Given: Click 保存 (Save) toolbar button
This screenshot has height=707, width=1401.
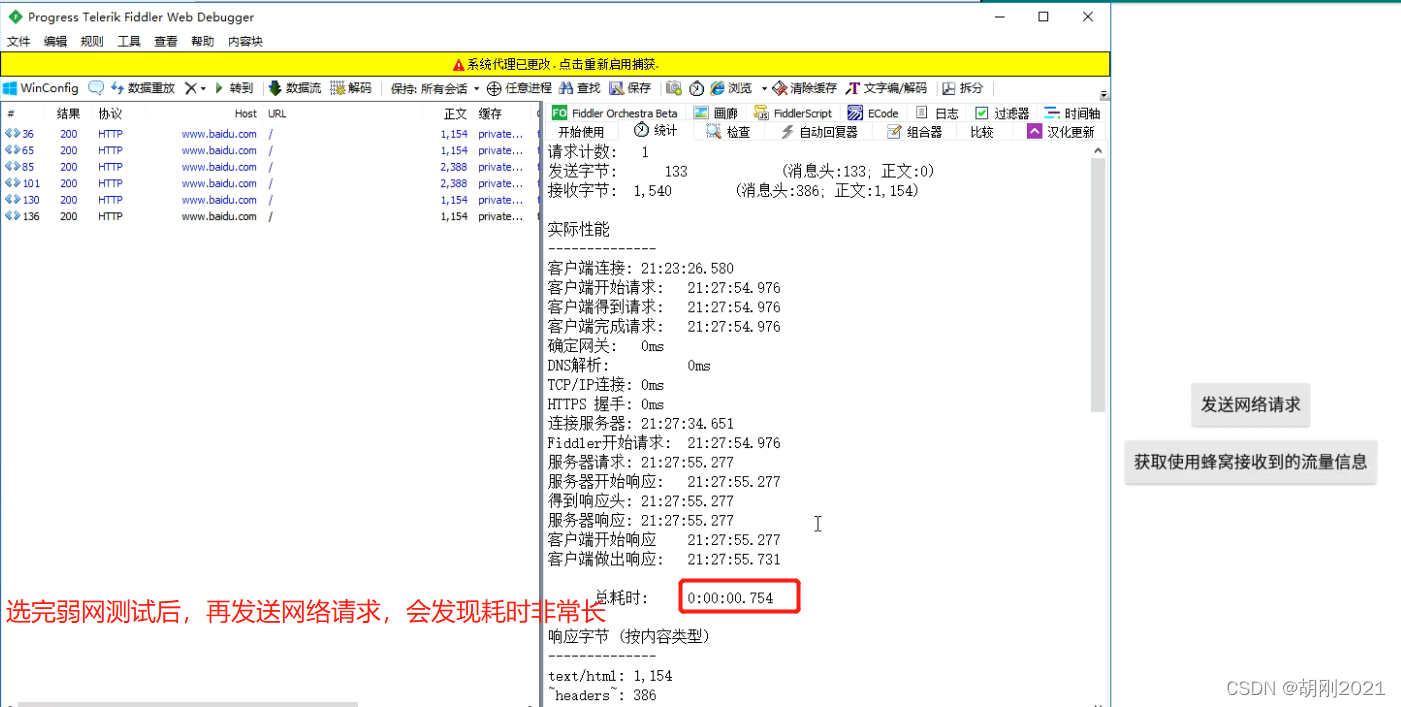Looking at the screenshot, I should point(630,88).
